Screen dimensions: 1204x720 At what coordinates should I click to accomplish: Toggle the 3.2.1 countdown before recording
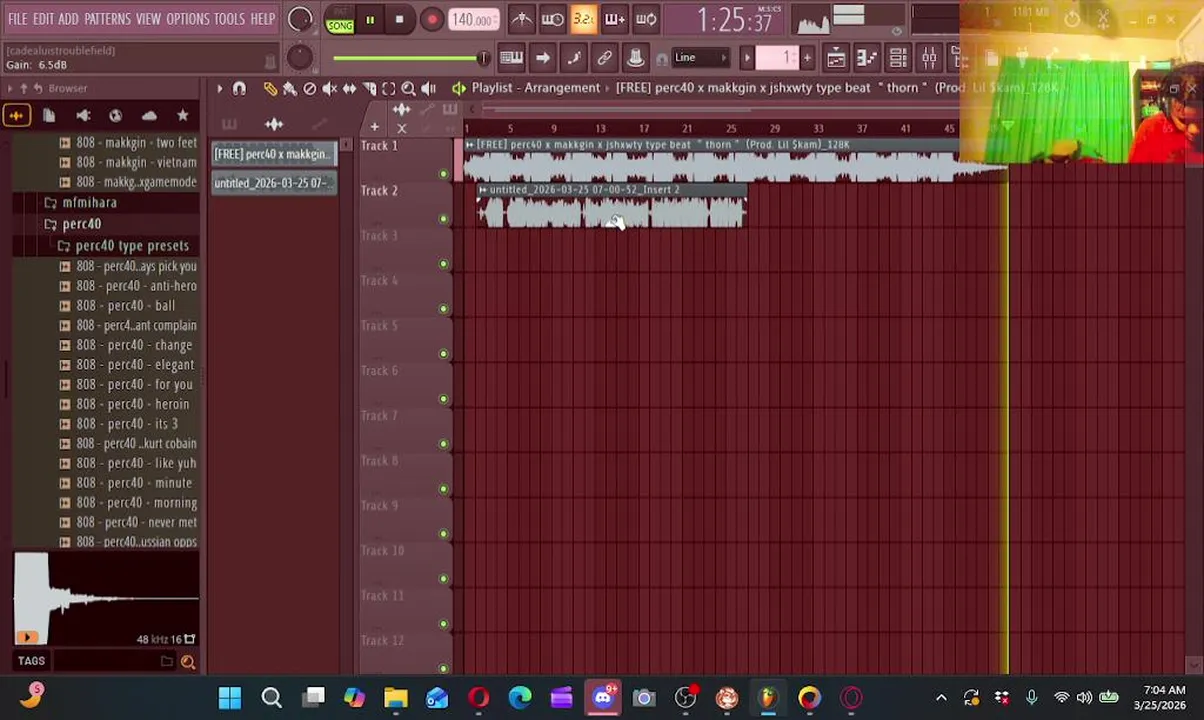click(x=584, y=19)
